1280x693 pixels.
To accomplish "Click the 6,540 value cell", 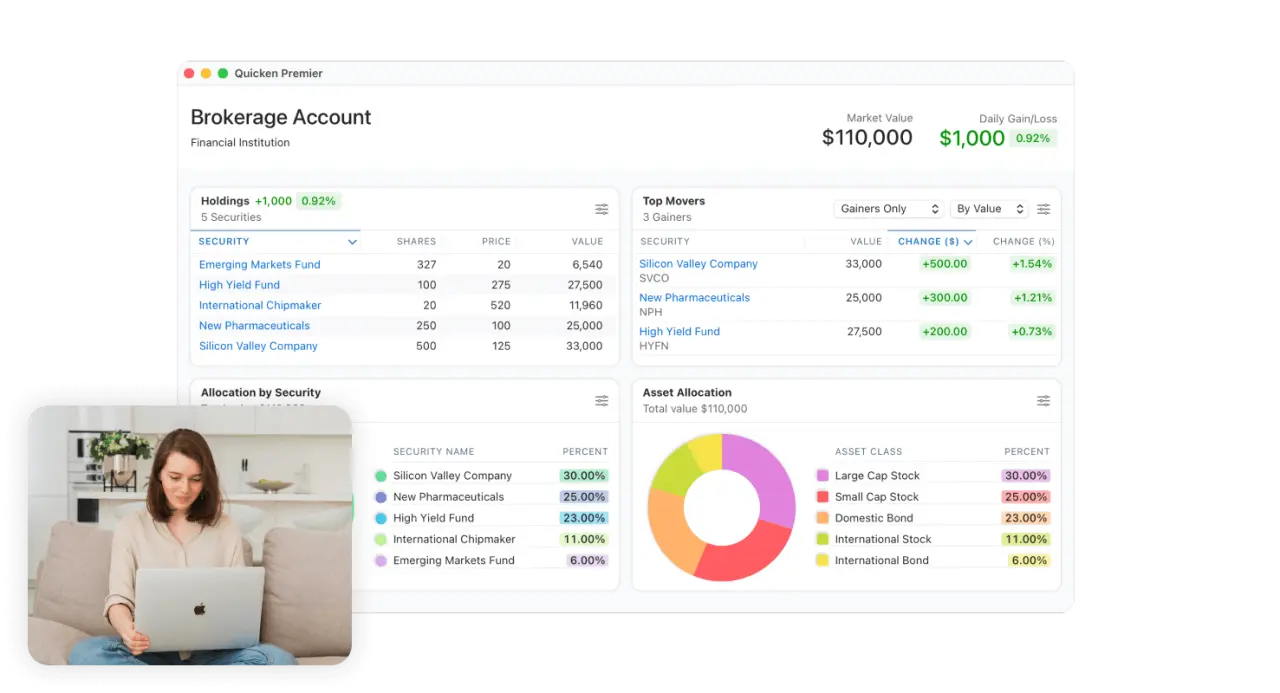I will (x=586, y=265).
